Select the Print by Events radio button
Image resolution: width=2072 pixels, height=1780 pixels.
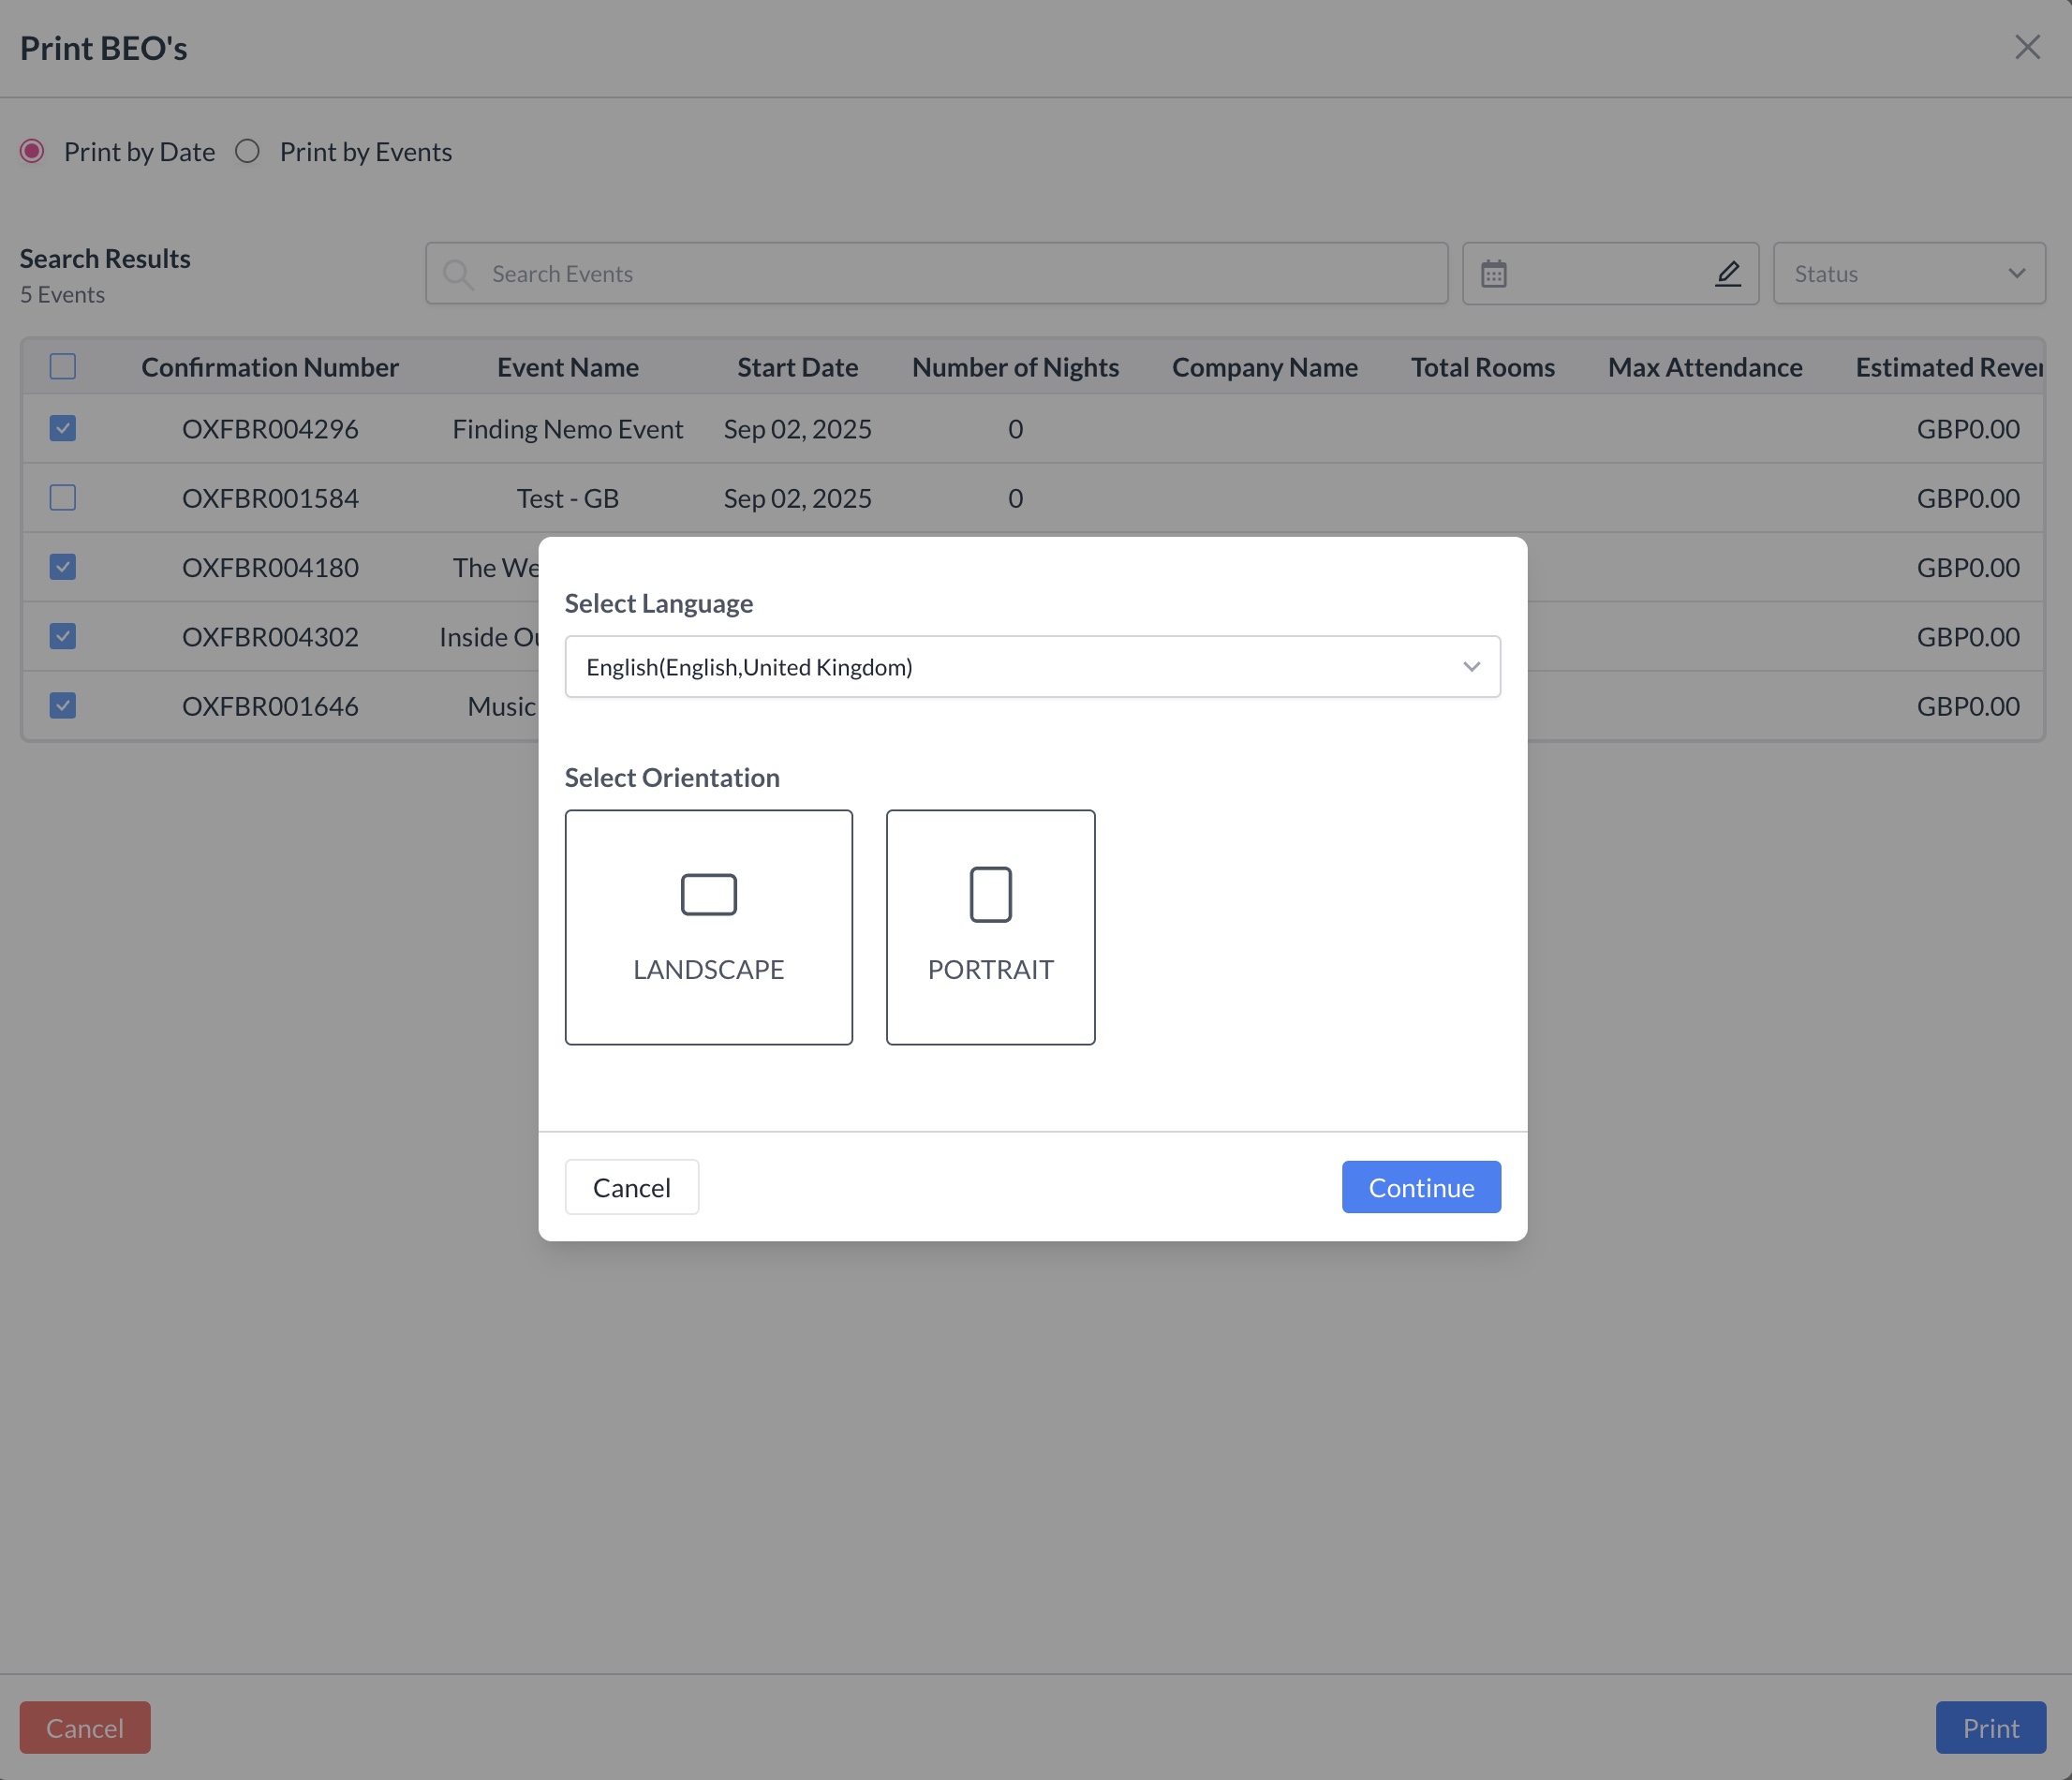pyautogui.click(x=248, y=151)
